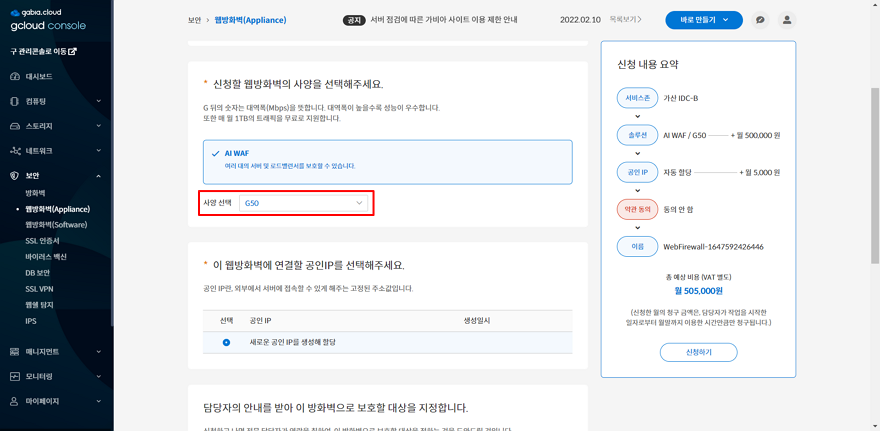The image size is (880, 431).
Task: Click the checkmark on AI WAF option
Action: coord(216,153)
